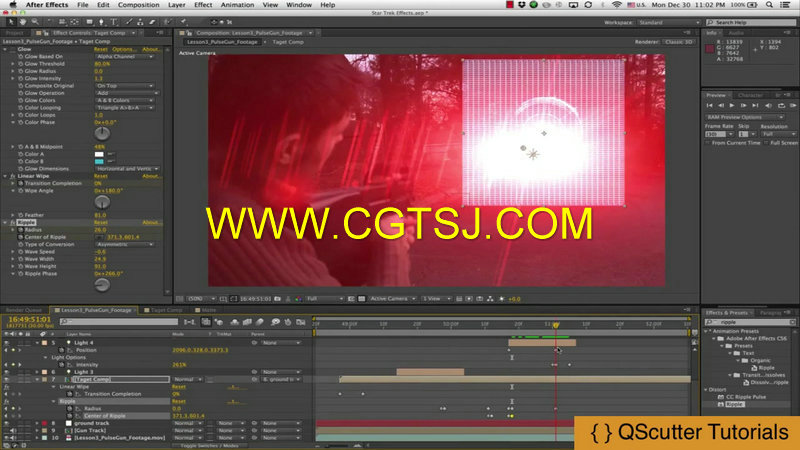Reset the Glow effect
This screenshot has height=450, width=800.
coord(101,49)
